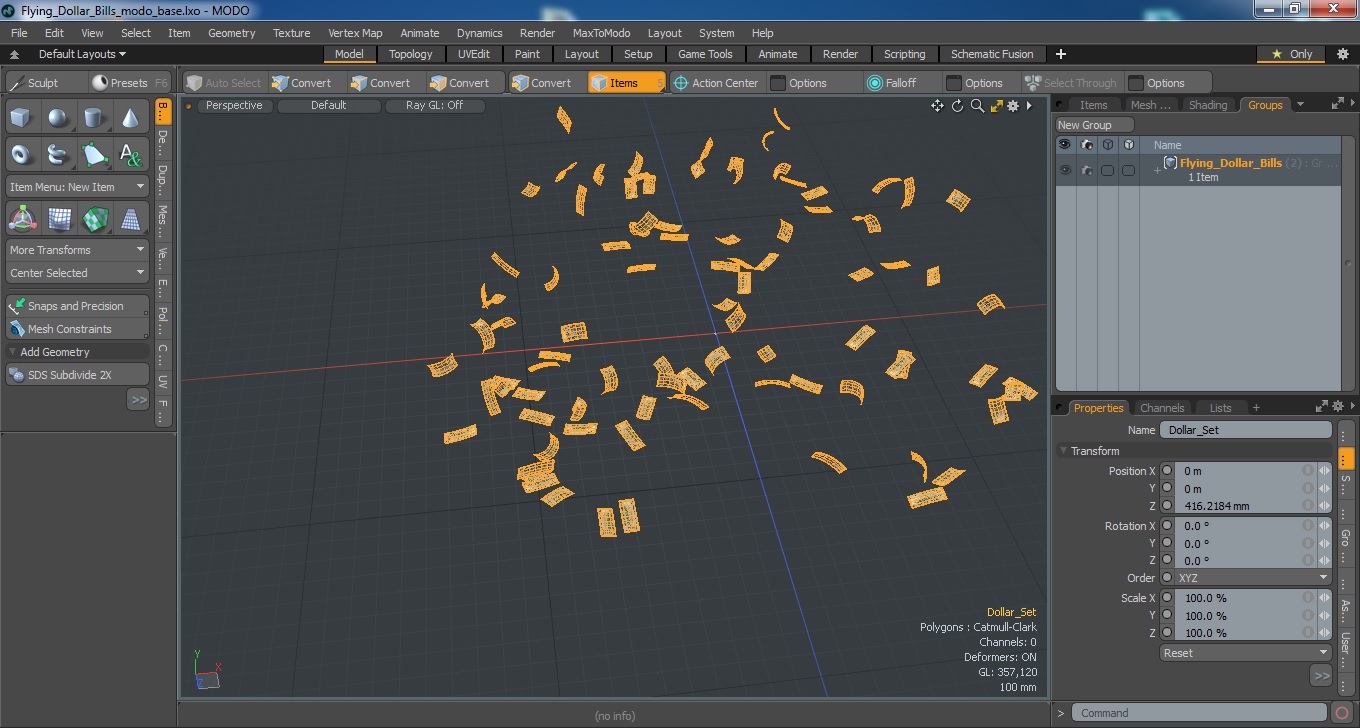Switch to the Topology tab
This screenshot has width=1360, height=728.
tap(411, 54)
